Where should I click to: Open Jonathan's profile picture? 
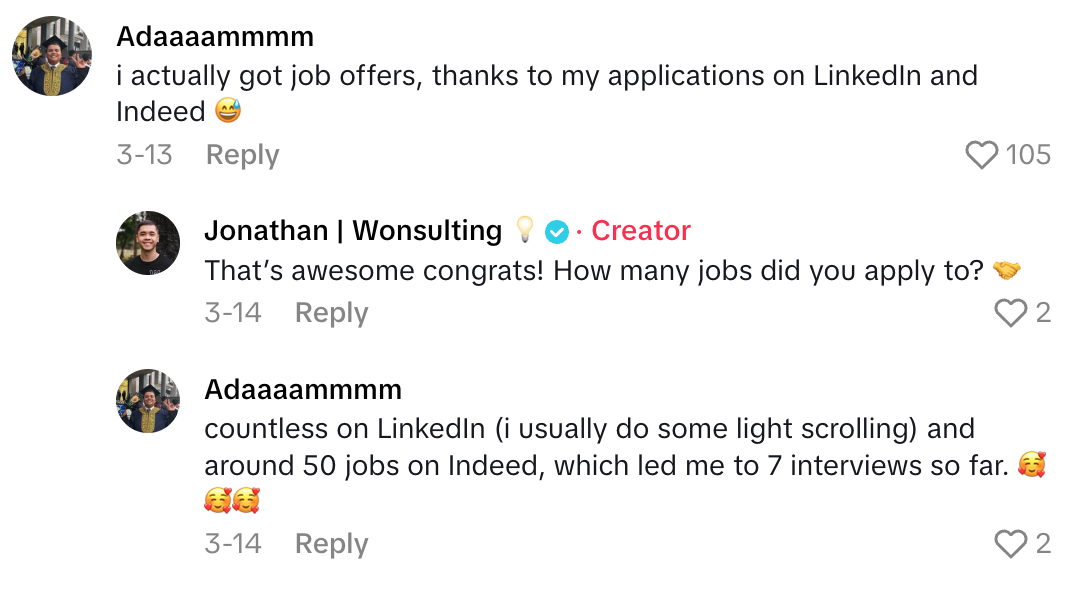(148, 243)
